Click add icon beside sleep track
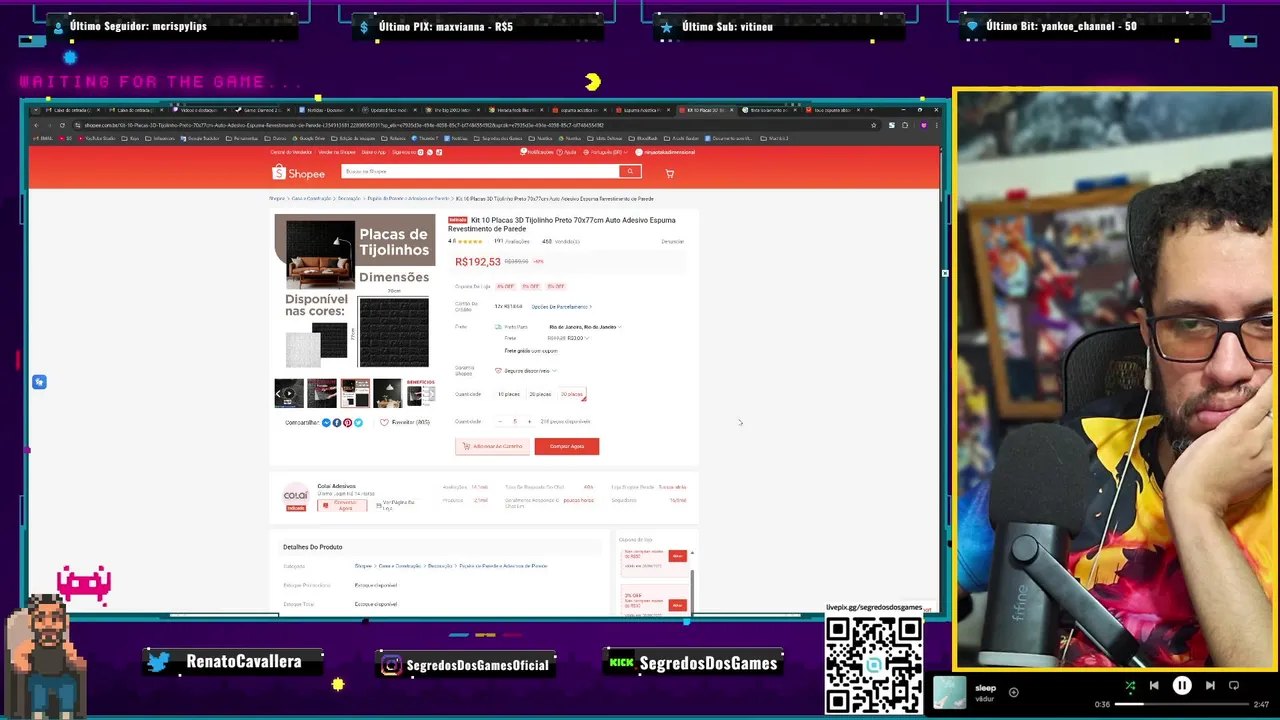Image resolution: width=1280 pixels, height=720 pixels. (x=1013, y=692)
